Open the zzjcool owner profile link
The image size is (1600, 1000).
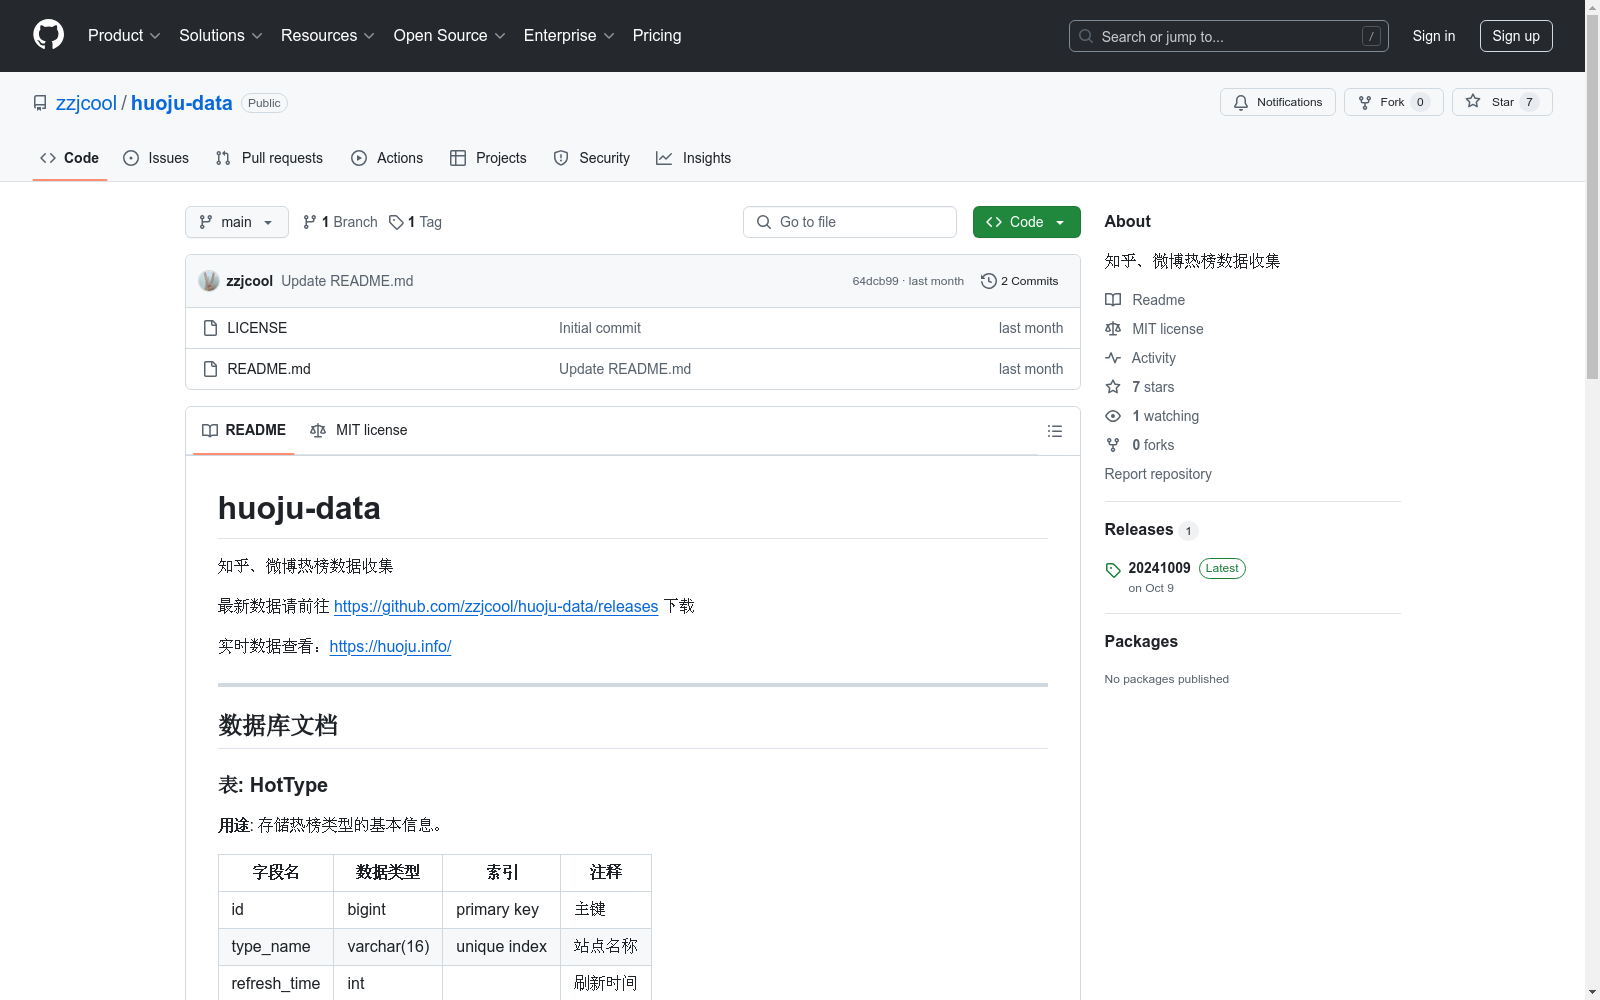point(86,103)
